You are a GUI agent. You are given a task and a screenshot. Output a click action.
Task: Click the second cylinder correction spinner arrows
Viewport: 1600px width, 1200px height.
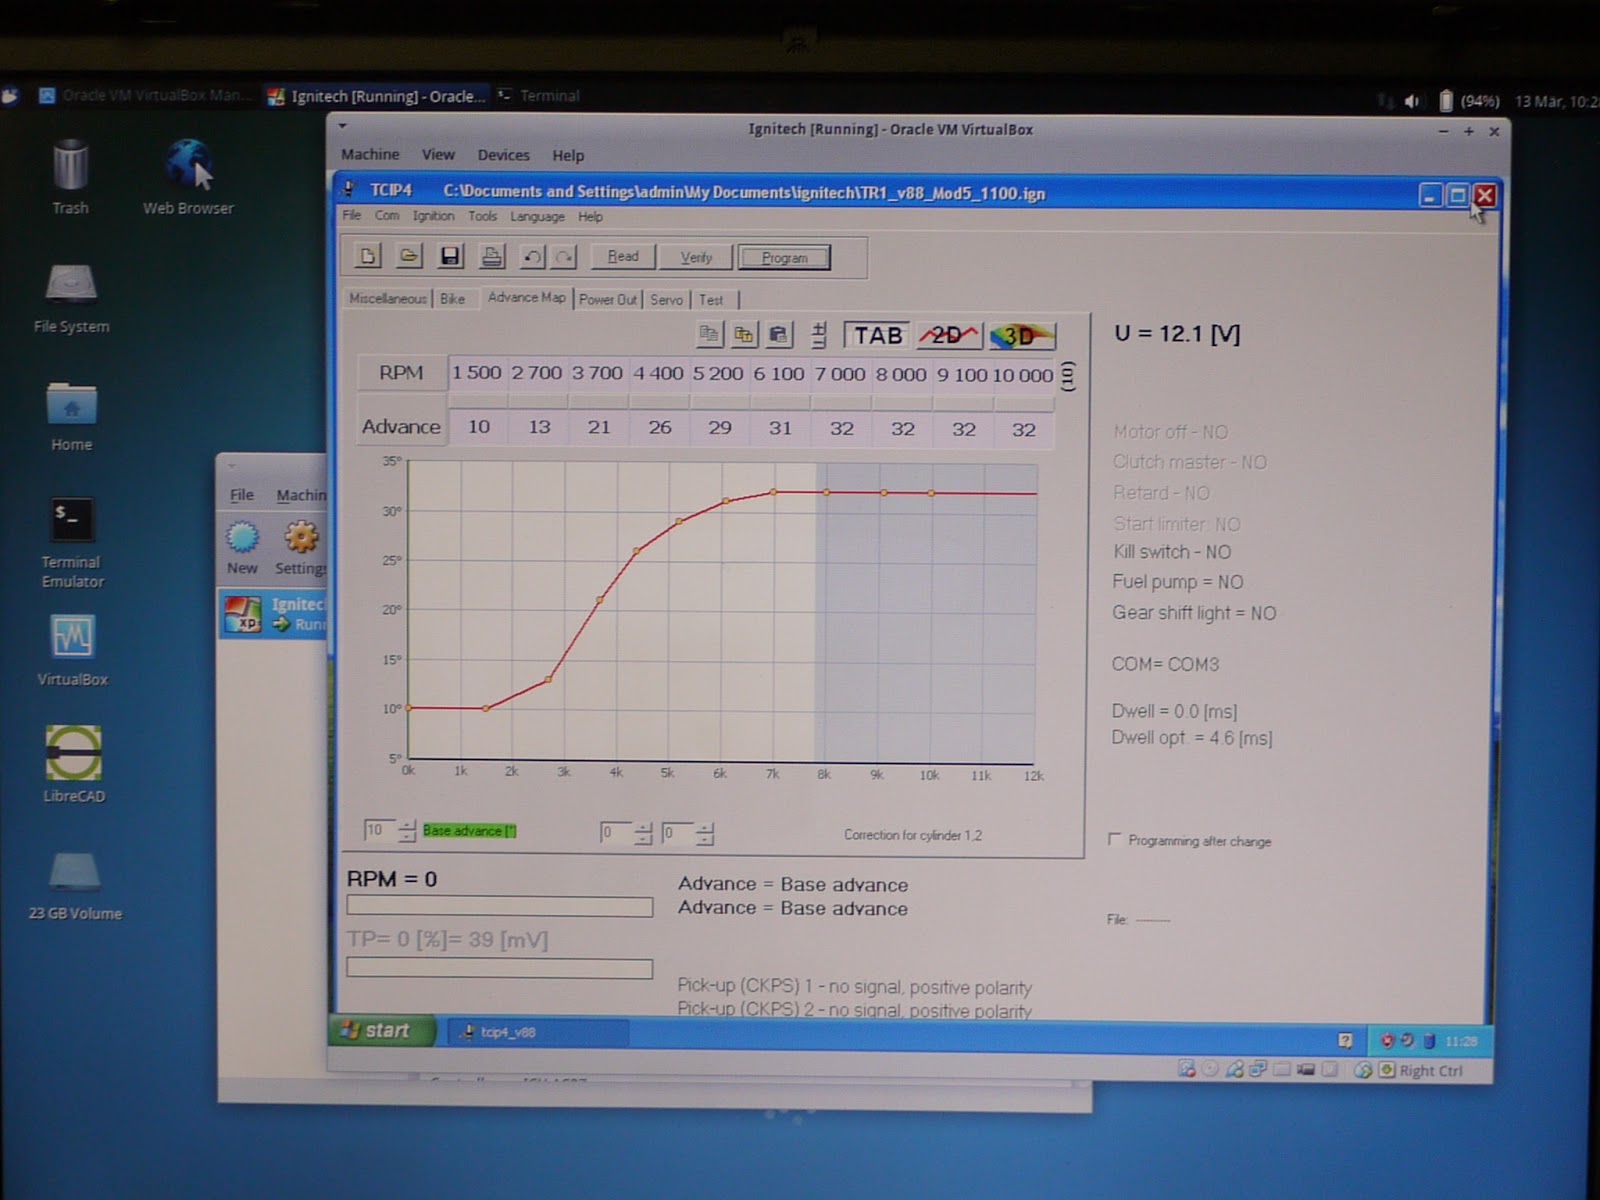[705, 833]
